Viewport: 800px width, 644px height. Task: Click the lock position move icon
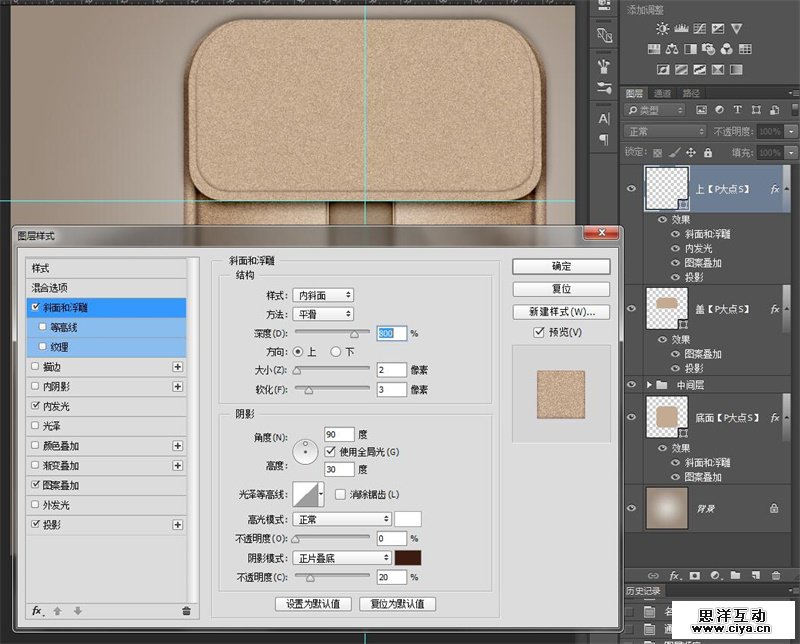coord(691,152)
